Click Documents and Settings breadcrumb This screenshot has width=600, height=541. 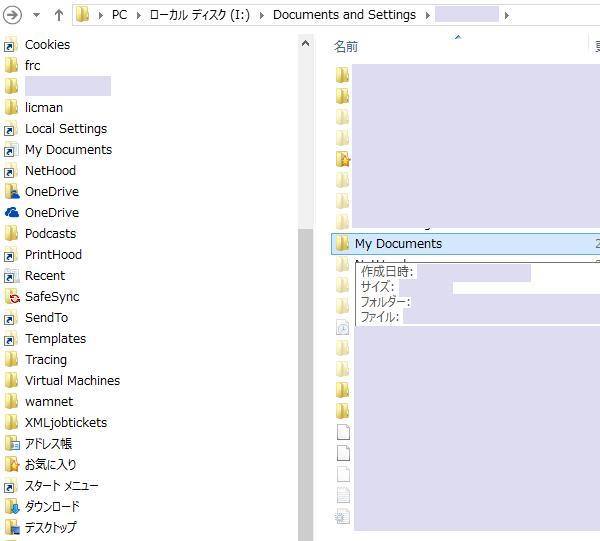pyautogui.click(x=344, y=15)
